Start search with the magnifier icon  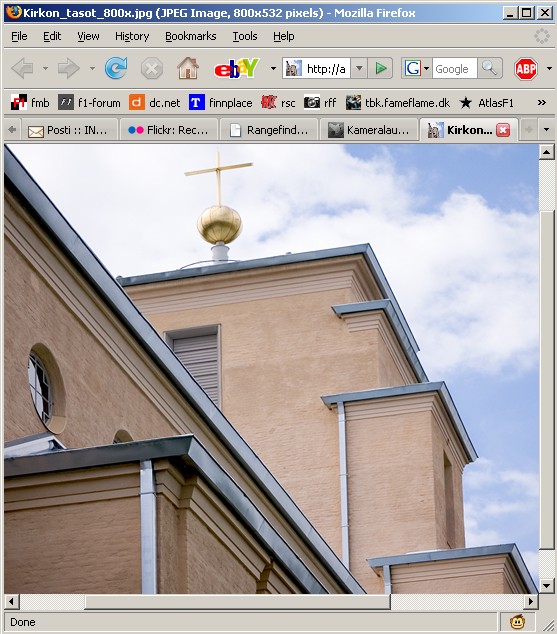click(x=489, y=68)
